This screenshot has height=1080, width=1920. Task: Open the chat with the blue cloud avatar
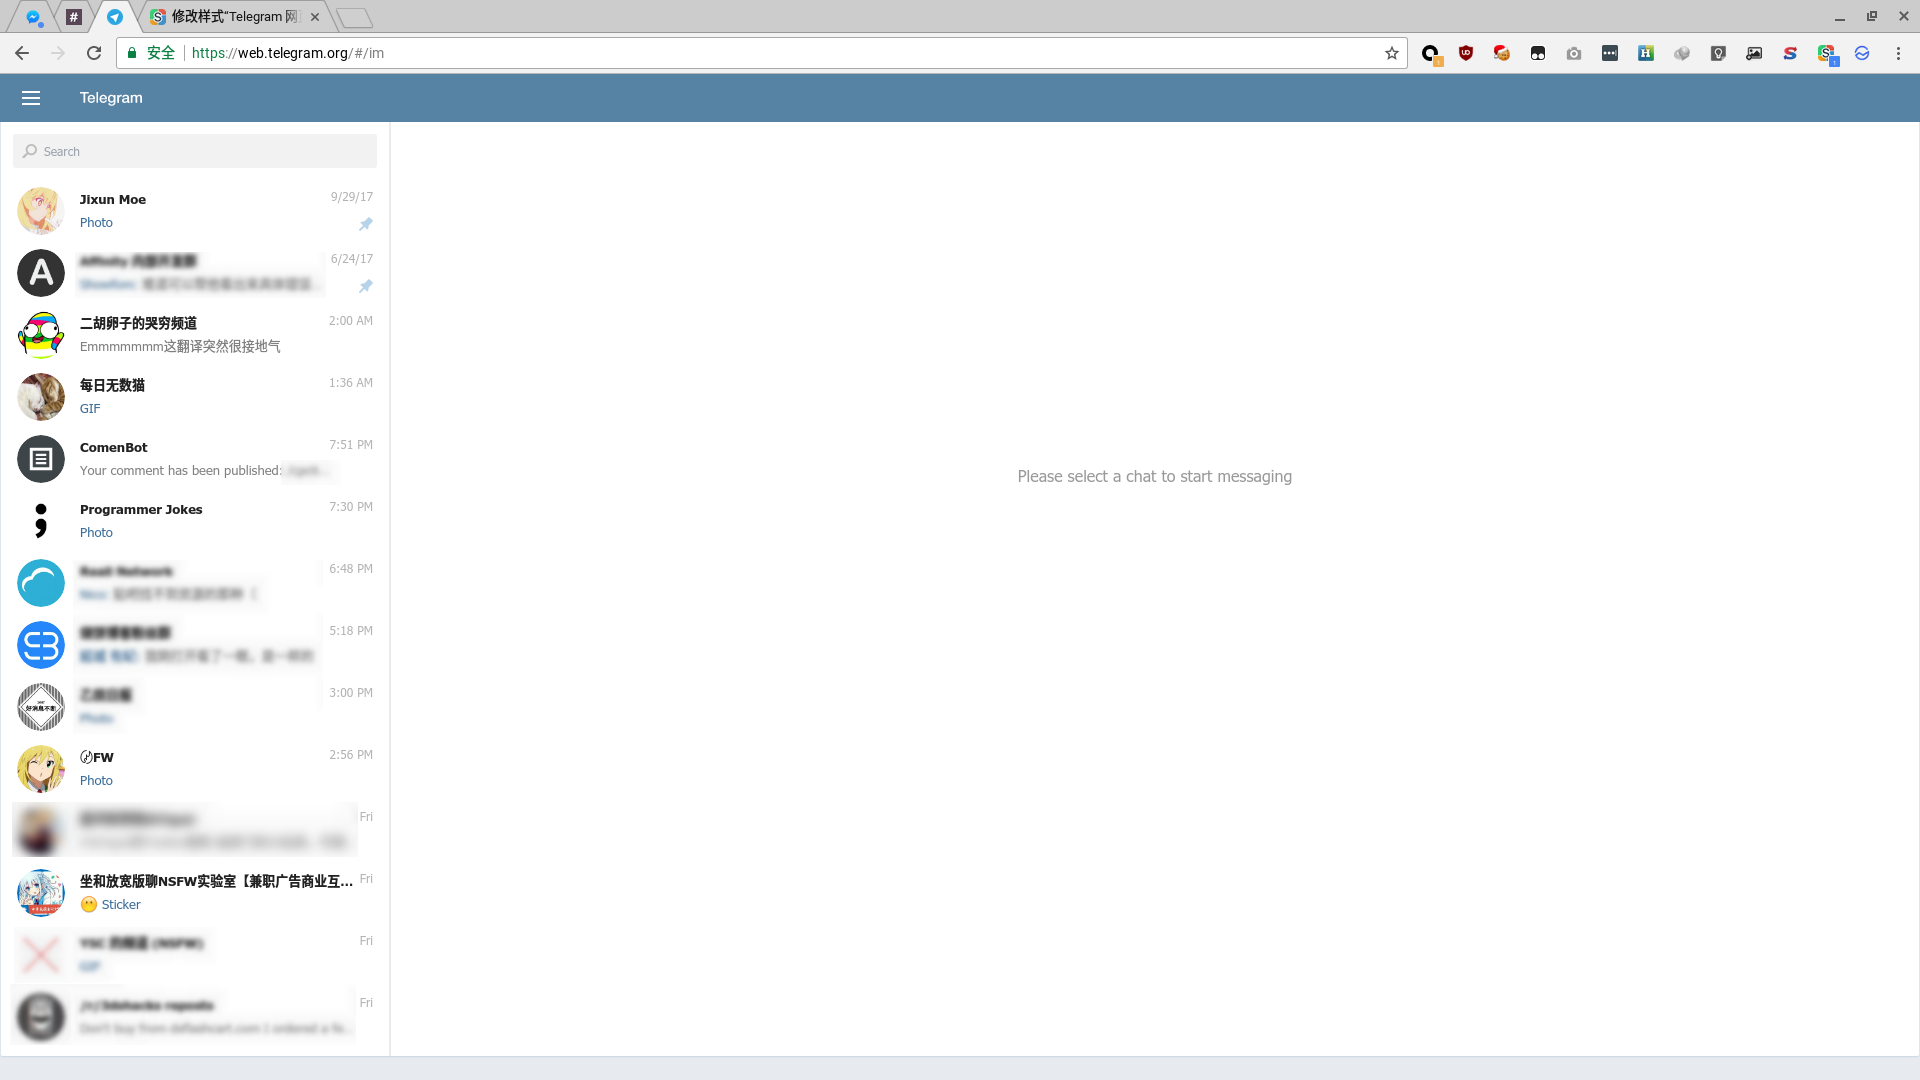pos(195,583)
